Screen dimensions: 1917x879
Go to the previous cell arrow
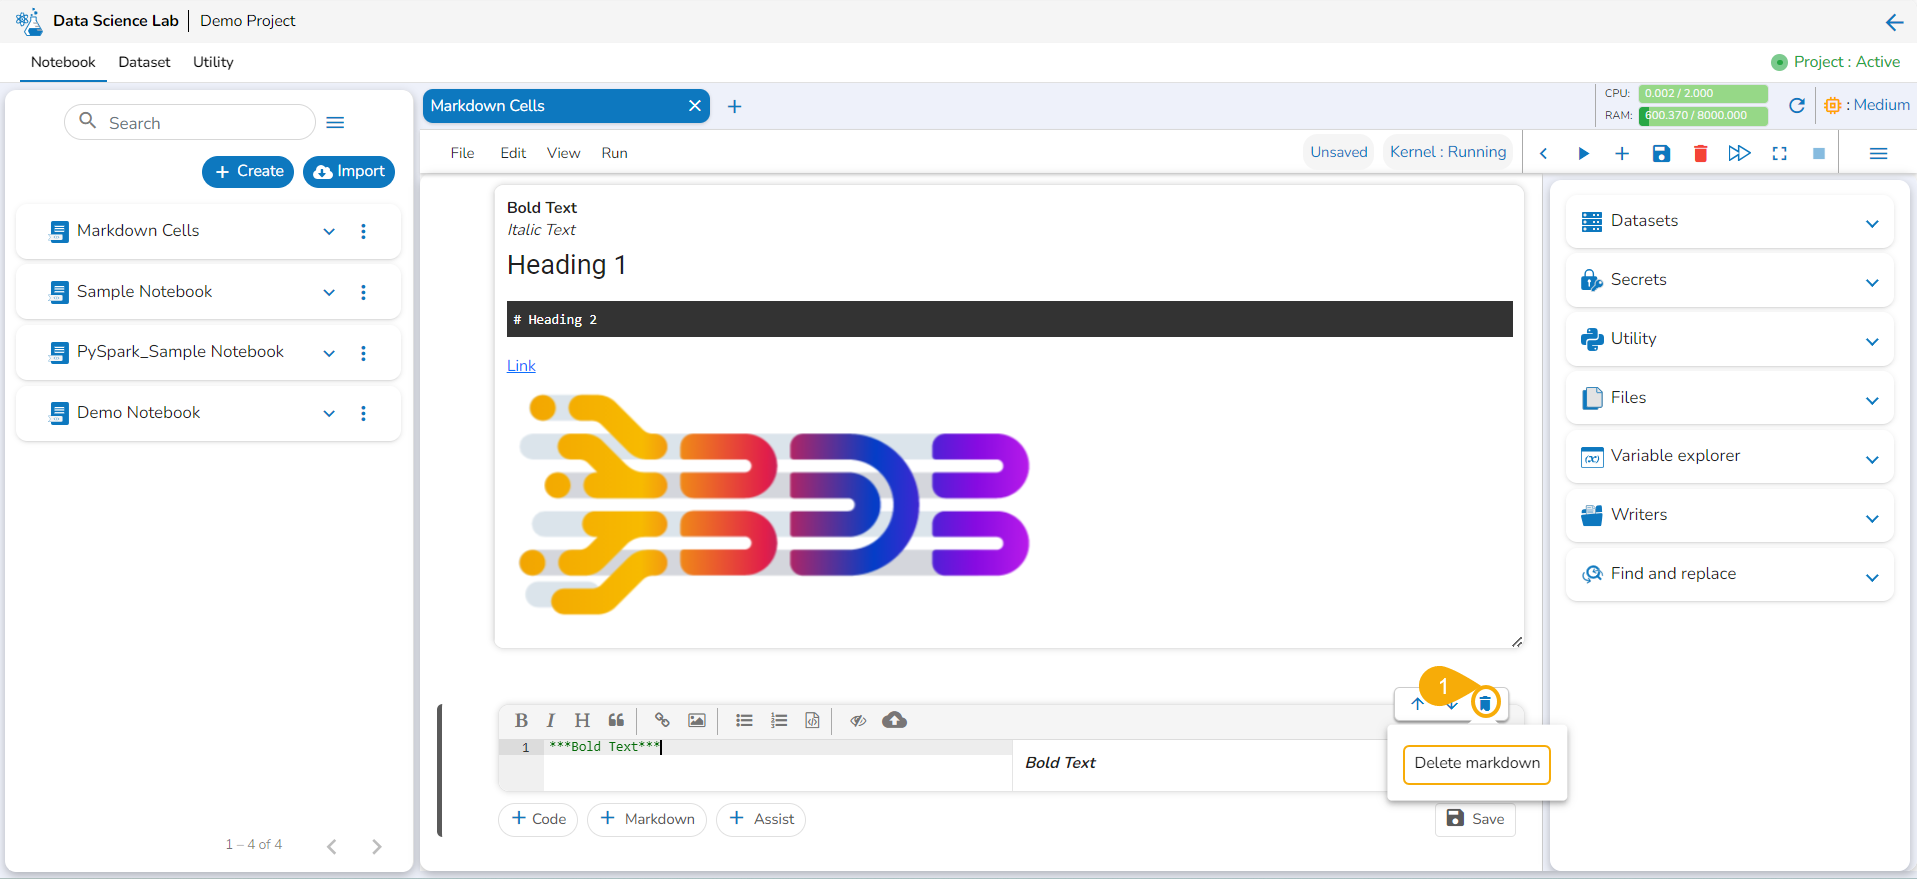pyautogui.click(x=1544, y=153)
